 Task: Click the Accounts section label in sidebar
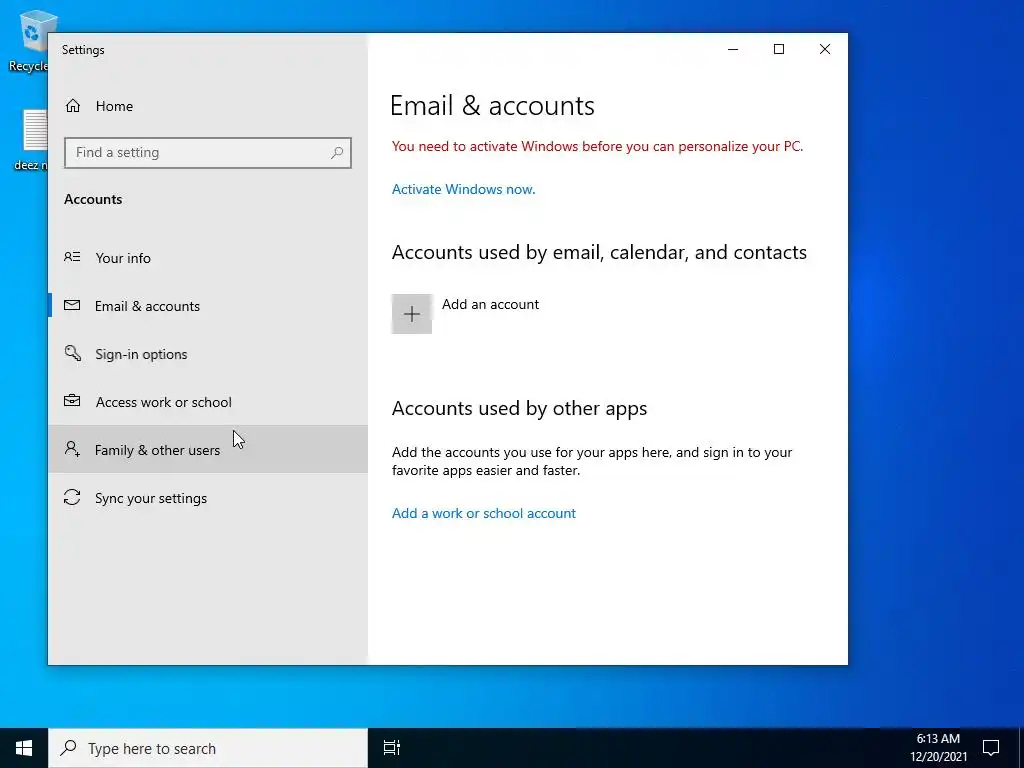(93, 199)
